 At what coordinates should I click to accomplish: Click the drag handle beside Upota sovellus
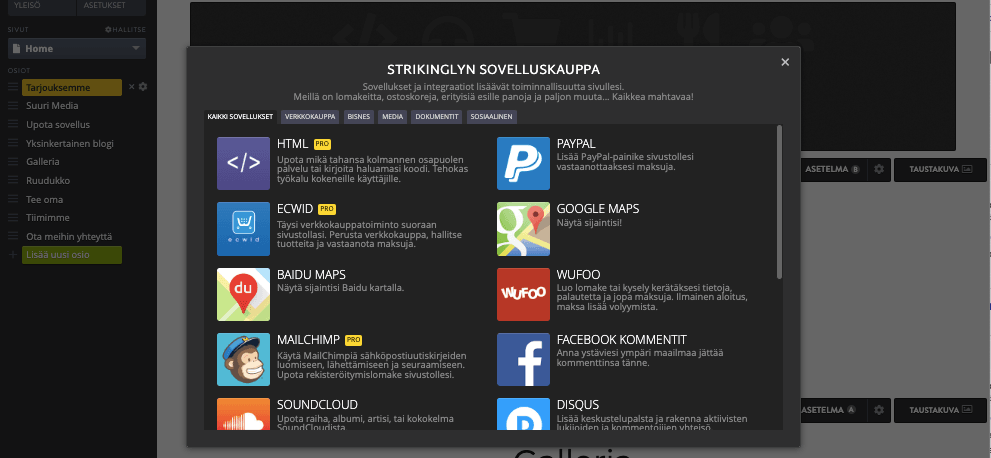[13, 124]
